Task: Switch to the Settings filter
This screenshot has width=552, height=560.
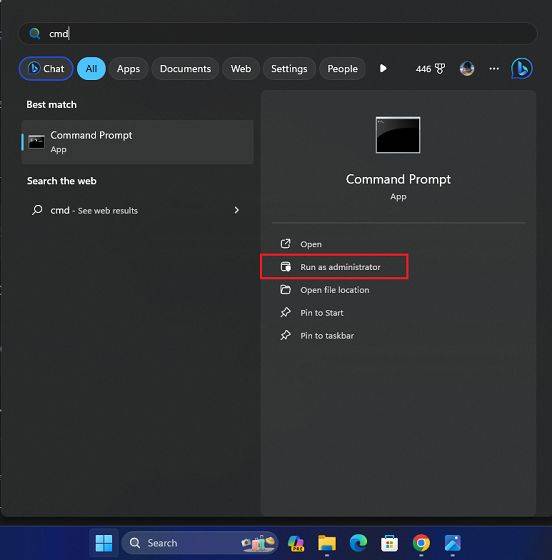Action: [x=289, y=69]
